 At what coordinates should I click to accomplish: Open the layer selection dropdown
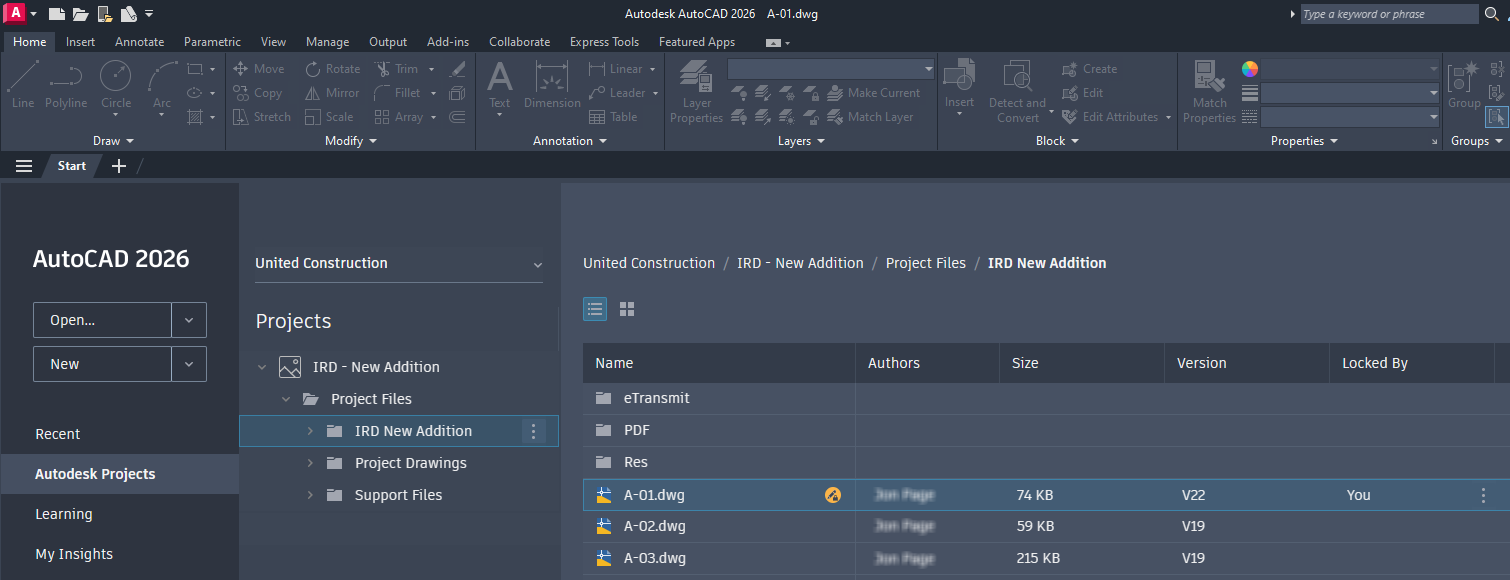(x=830, y=69)
